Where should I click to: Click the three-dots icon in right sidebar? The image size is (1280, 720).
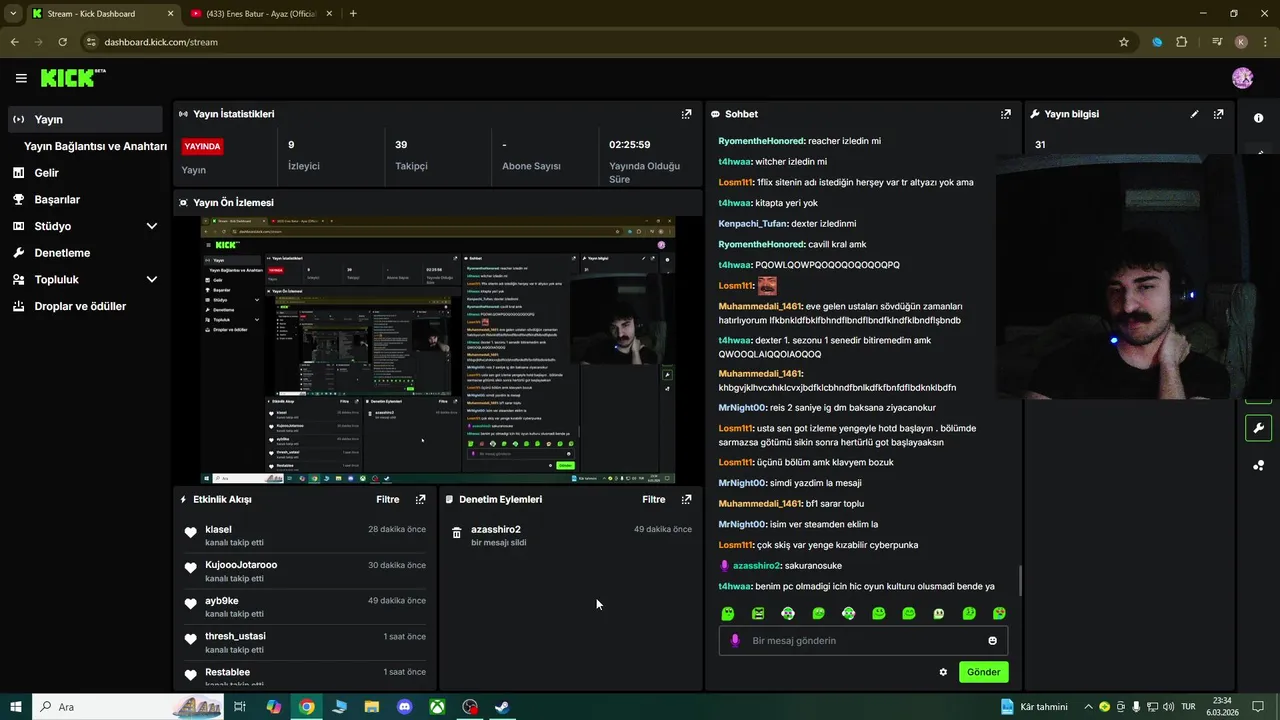coord(1258,465)
